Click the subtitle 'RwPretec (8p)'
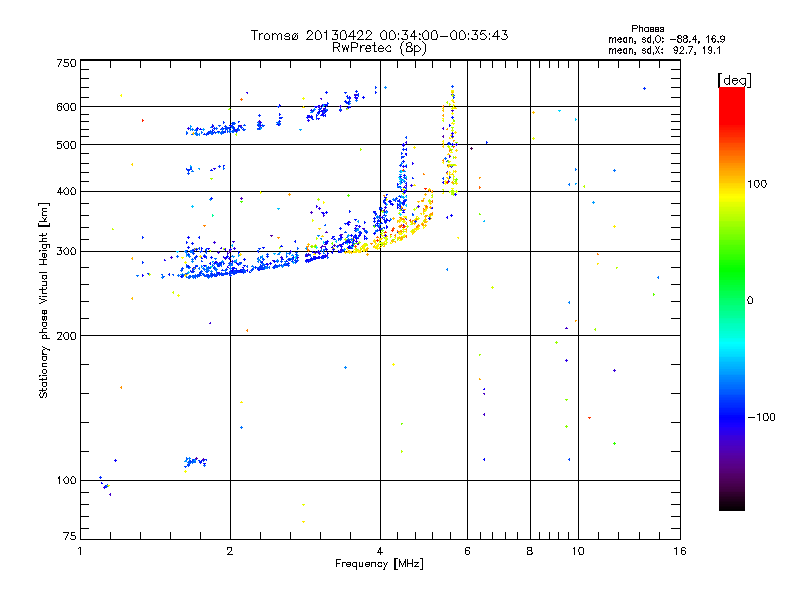The height and width of the screenshot is (600, 800). point(379,48)
